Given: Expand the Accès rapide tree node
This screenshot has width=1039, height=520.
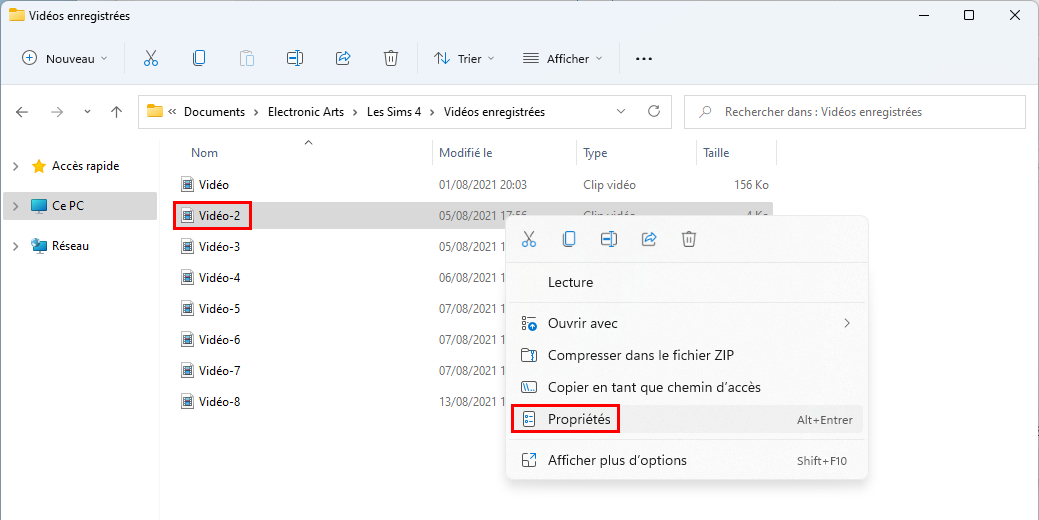Looking at the screenshot, I should pos(16,166).
